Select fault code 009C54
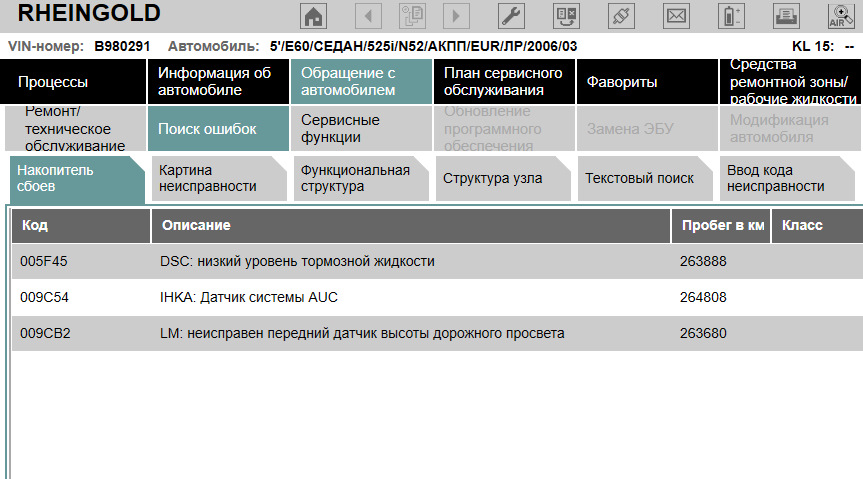 44,297
